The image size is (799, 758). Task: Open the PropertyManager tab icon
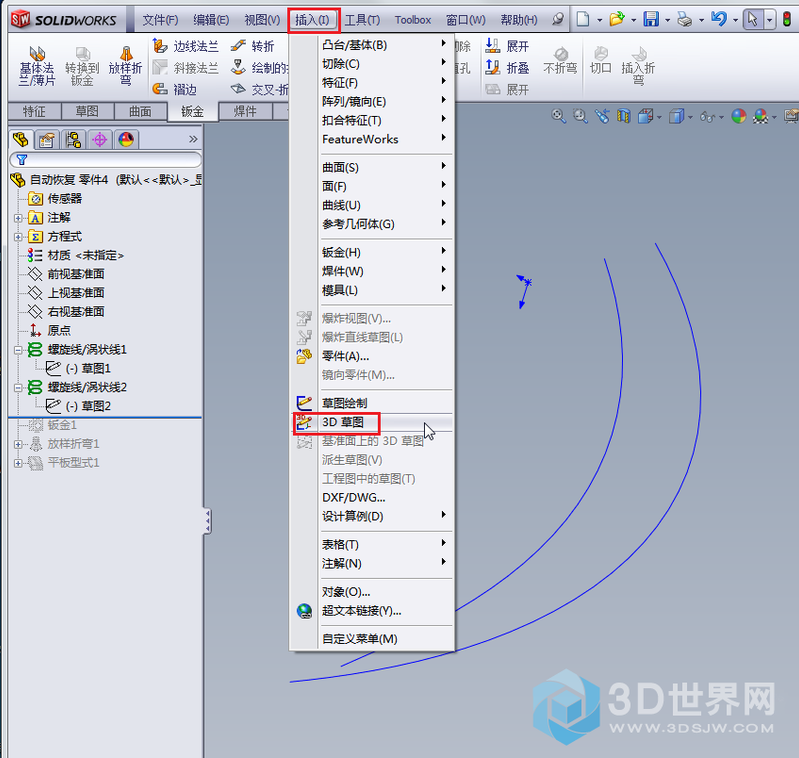[47, 140]
